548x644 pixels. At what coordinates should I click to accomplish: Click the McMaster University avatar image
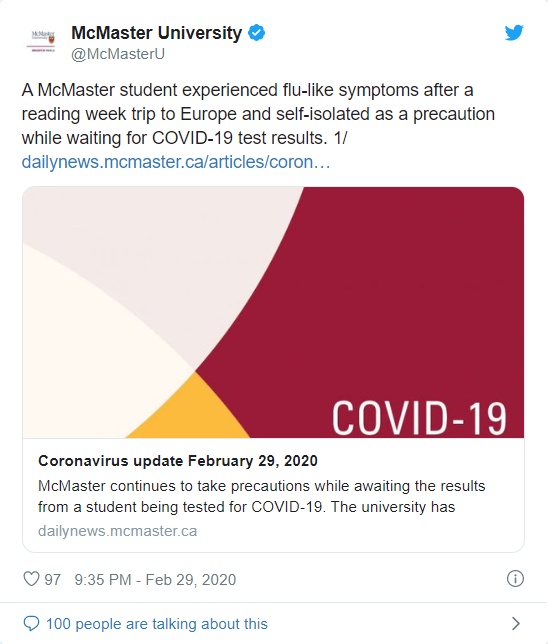coord(43,41)
